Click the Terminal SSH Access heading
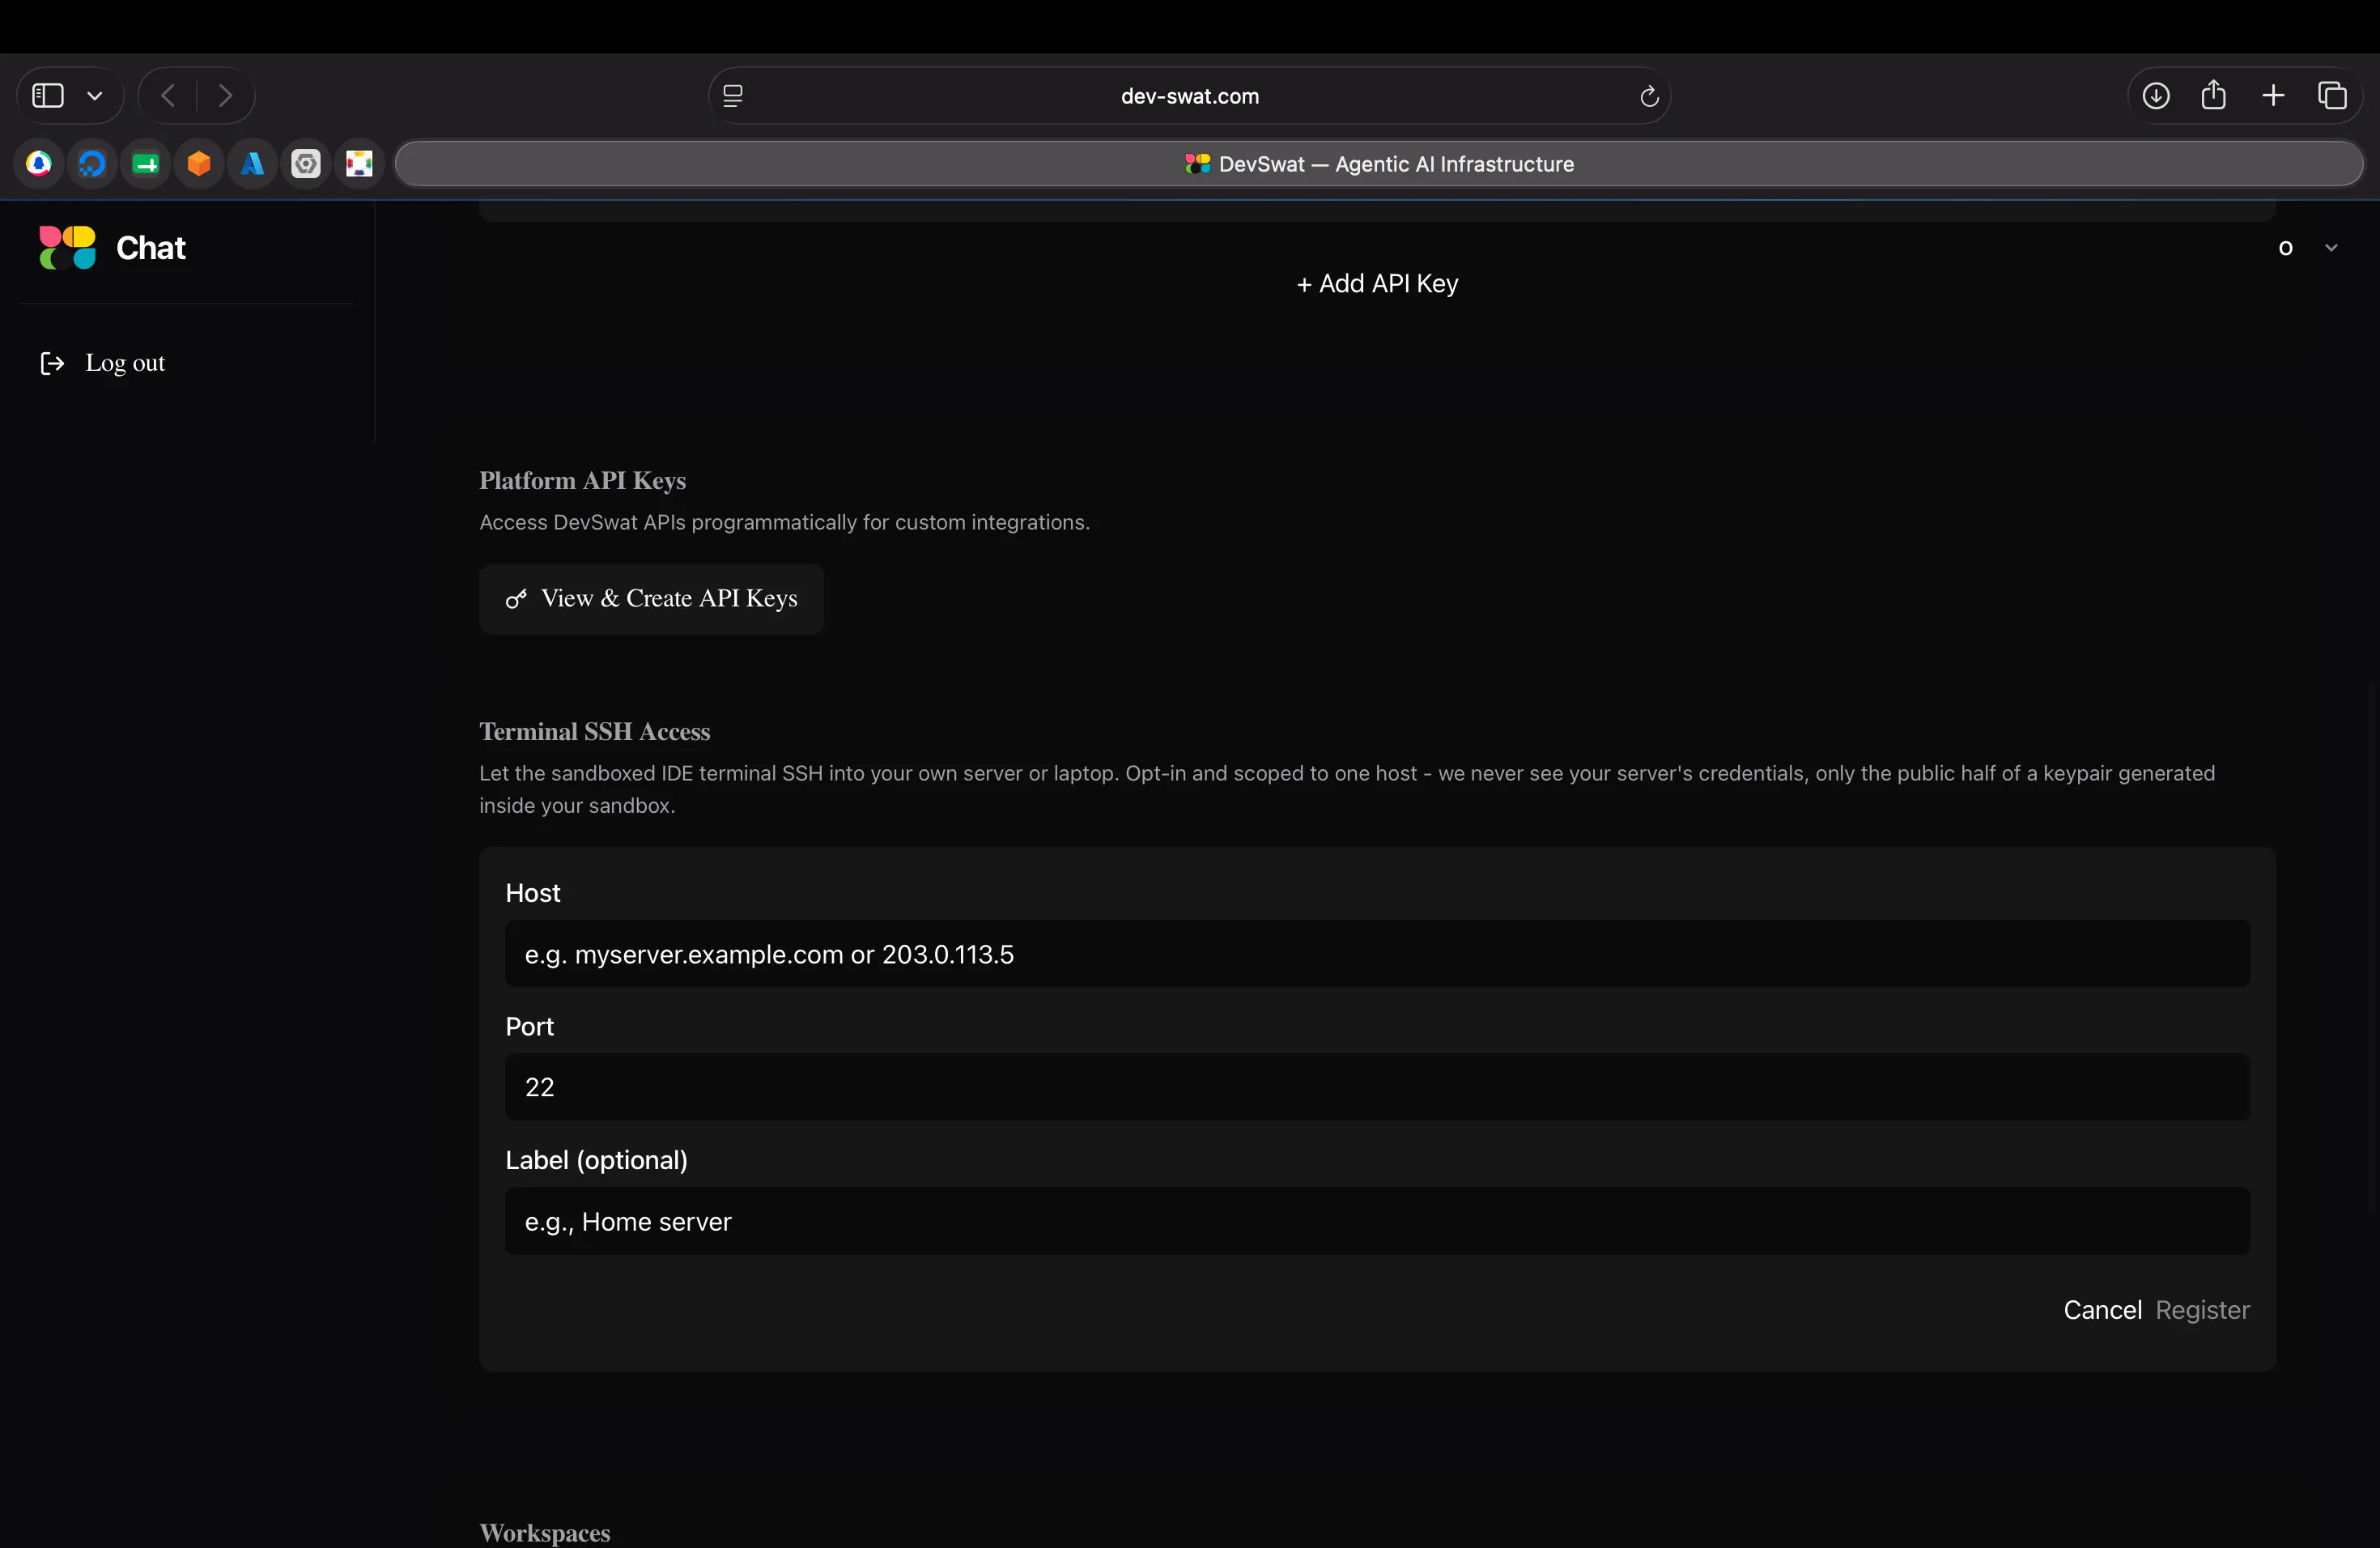2380x1548 pixels. pos(594,732)
